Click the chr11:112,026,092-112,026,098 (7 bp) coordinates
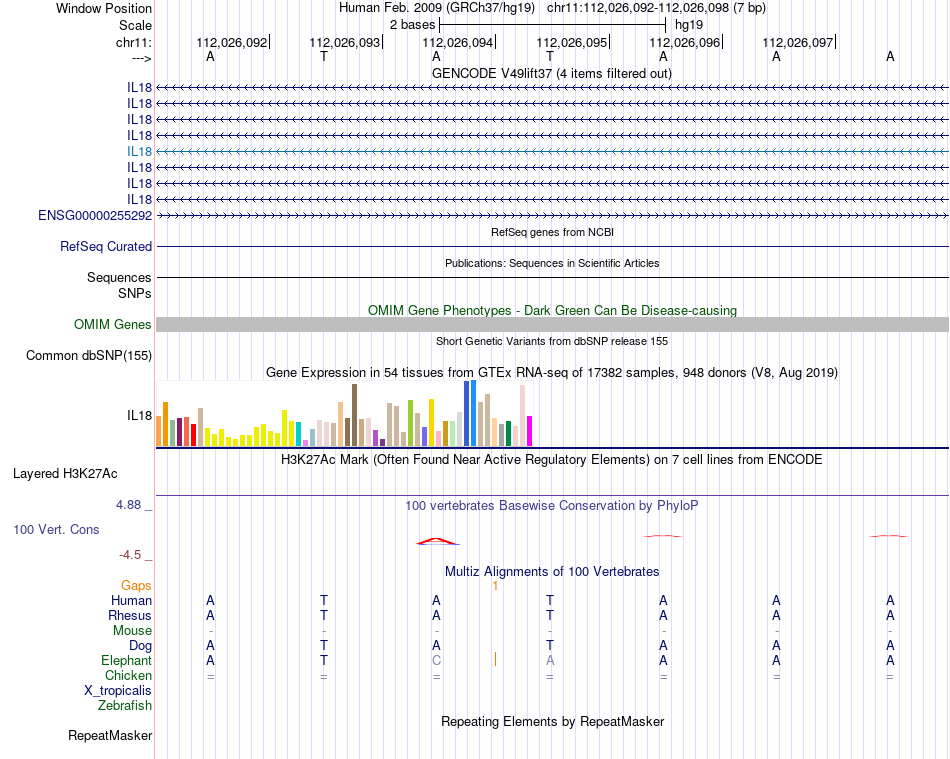950x759 pixels. pos(656,8)
